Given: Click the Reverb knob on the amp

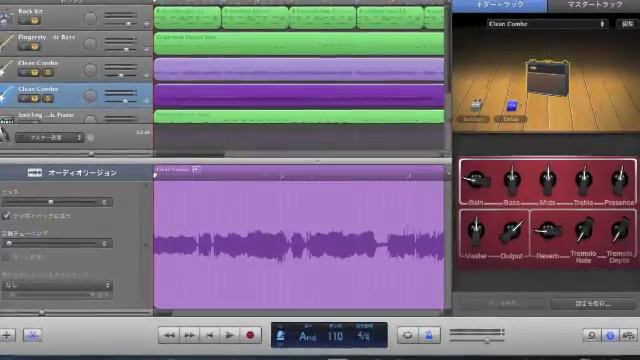Looking at the screenshot, I should 548,231.
